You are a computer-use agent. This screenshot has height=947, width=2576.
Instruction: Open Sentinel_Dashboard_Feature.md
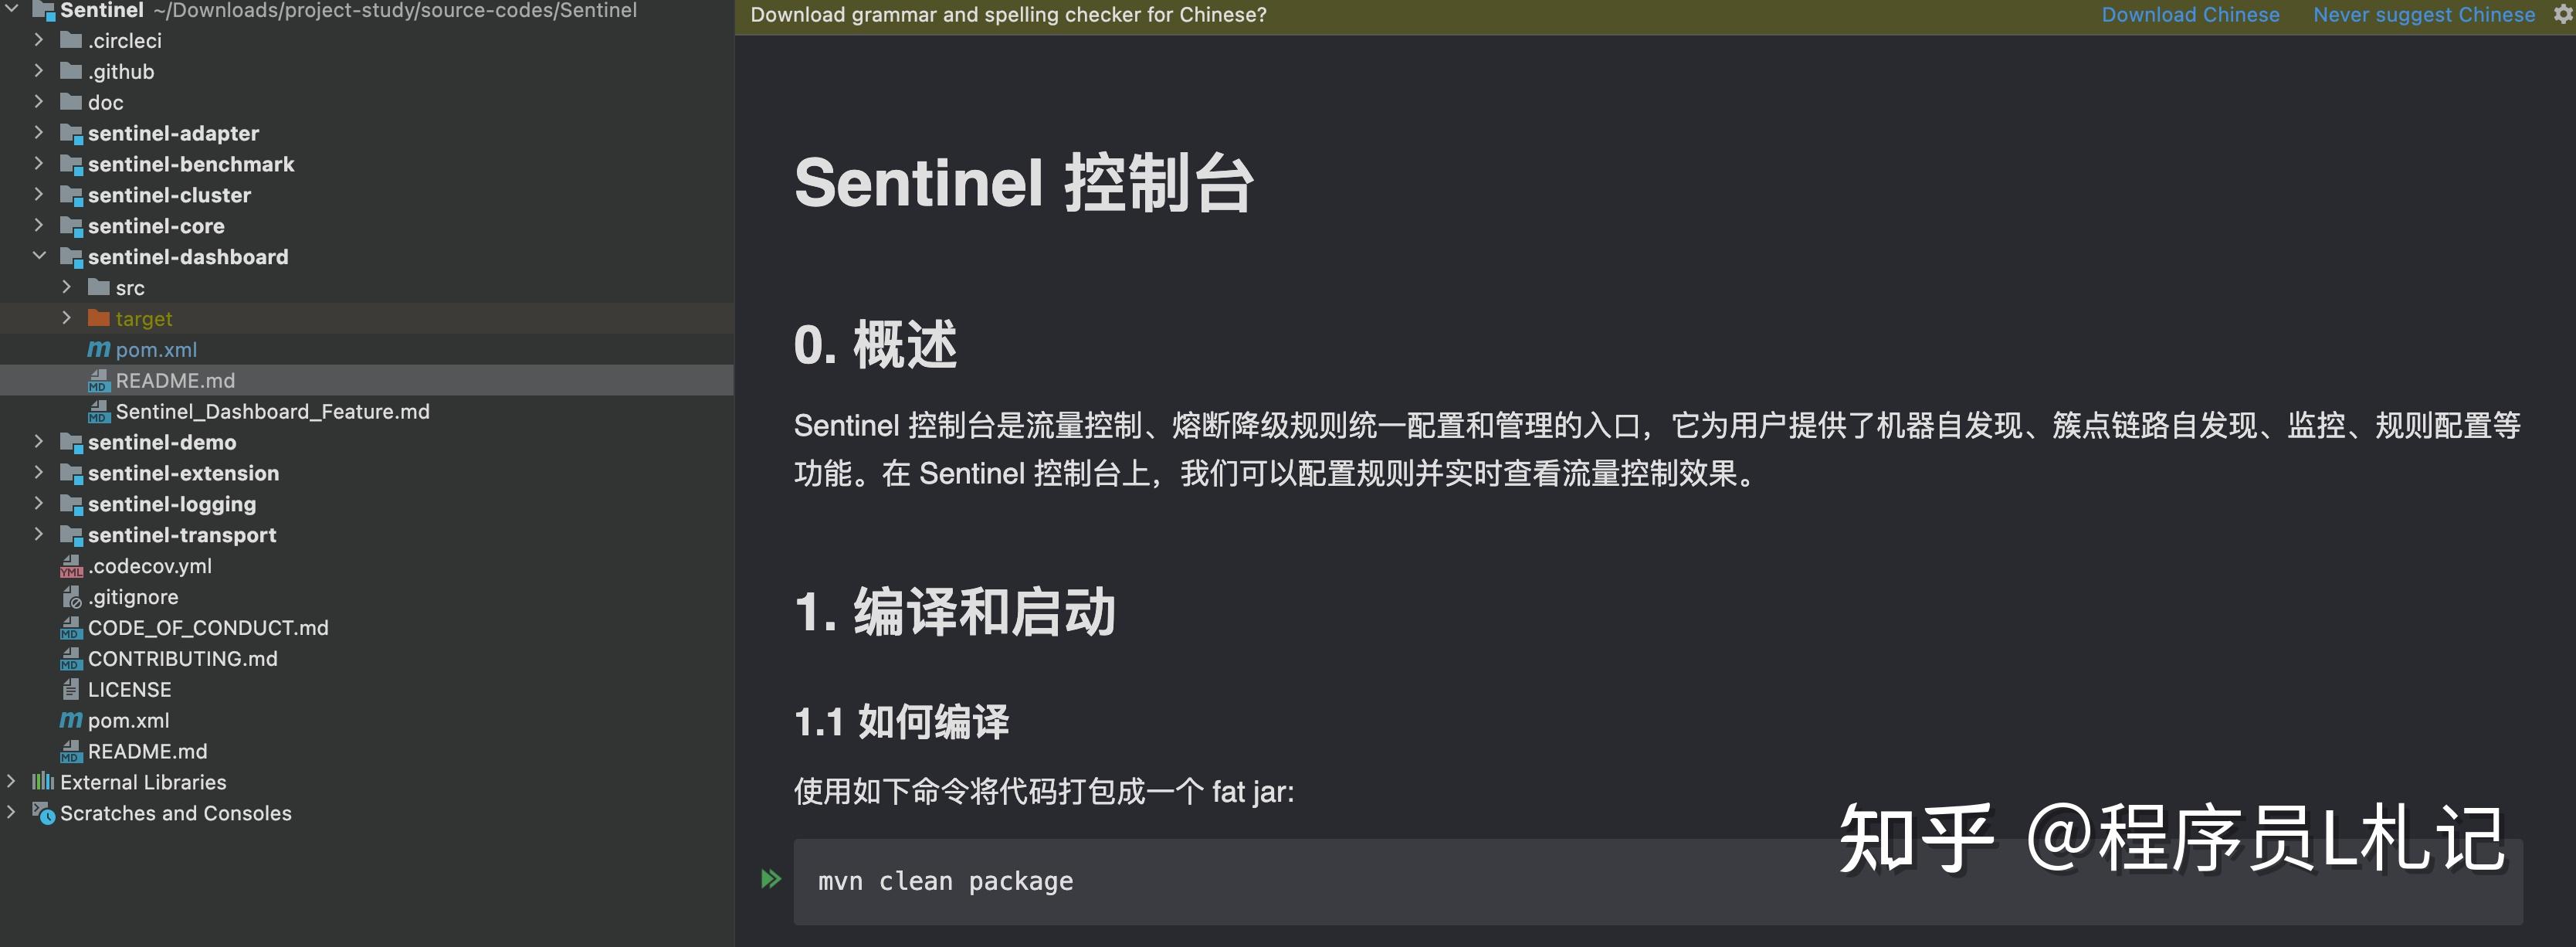[x=272, y=411]
